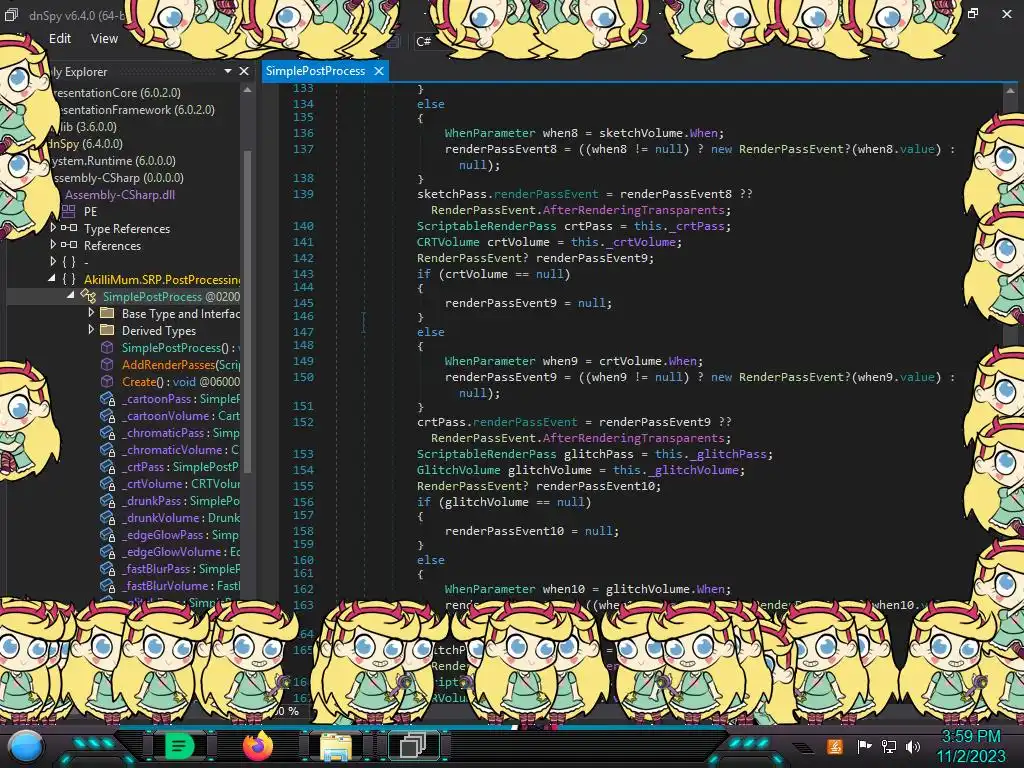Select the Assembly-CSharp.dll module node
Image resolution: width=1024 pixels, height=768 pixels.
coord(120,195)
